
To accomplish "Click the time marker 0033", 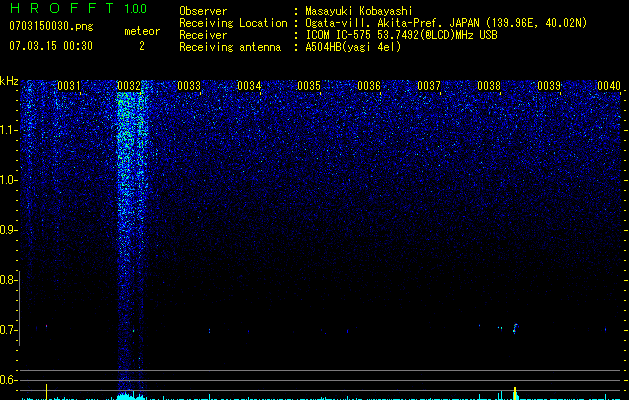I will [x=189, y=86].
